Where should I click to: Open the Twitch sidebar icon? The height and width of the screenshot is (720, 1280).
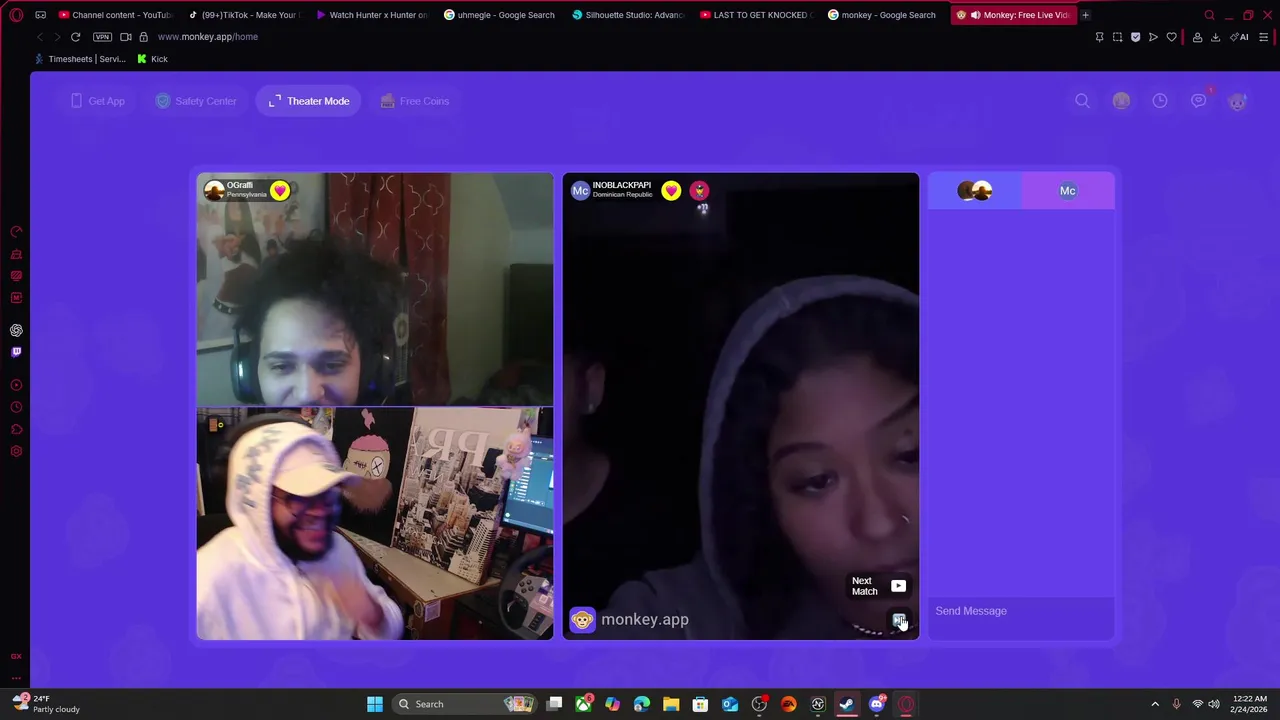(x=16, y=352)
